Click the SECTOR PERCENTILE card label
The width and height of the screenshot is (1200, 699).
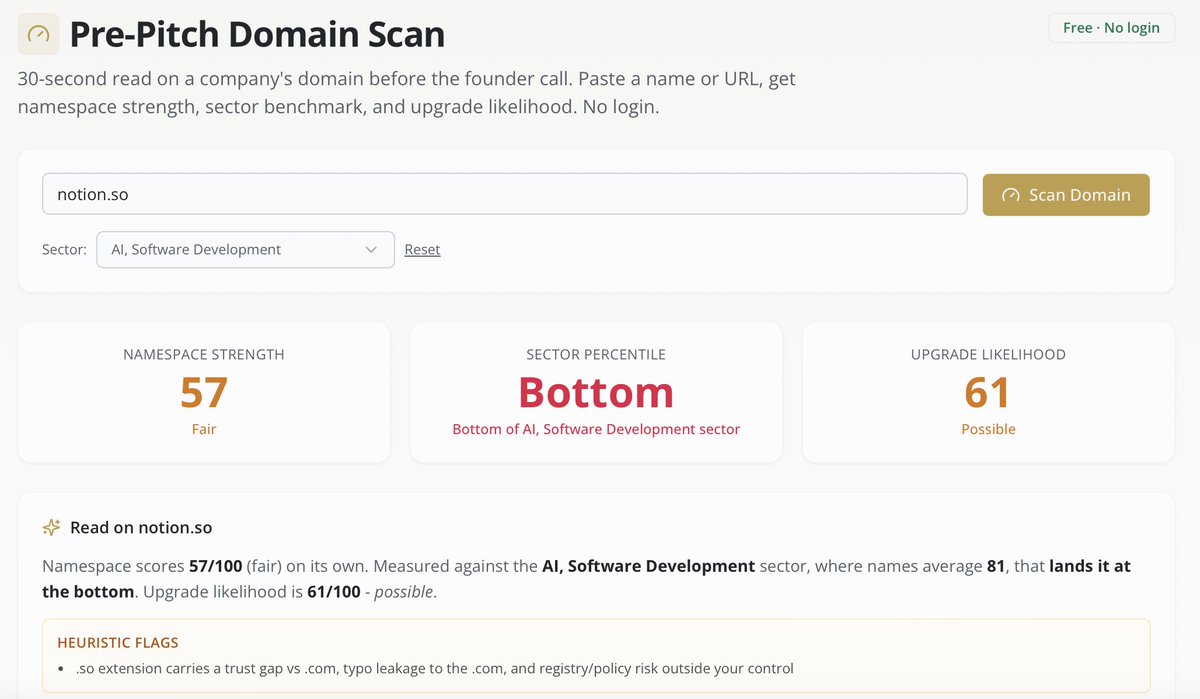coord(596,354)
